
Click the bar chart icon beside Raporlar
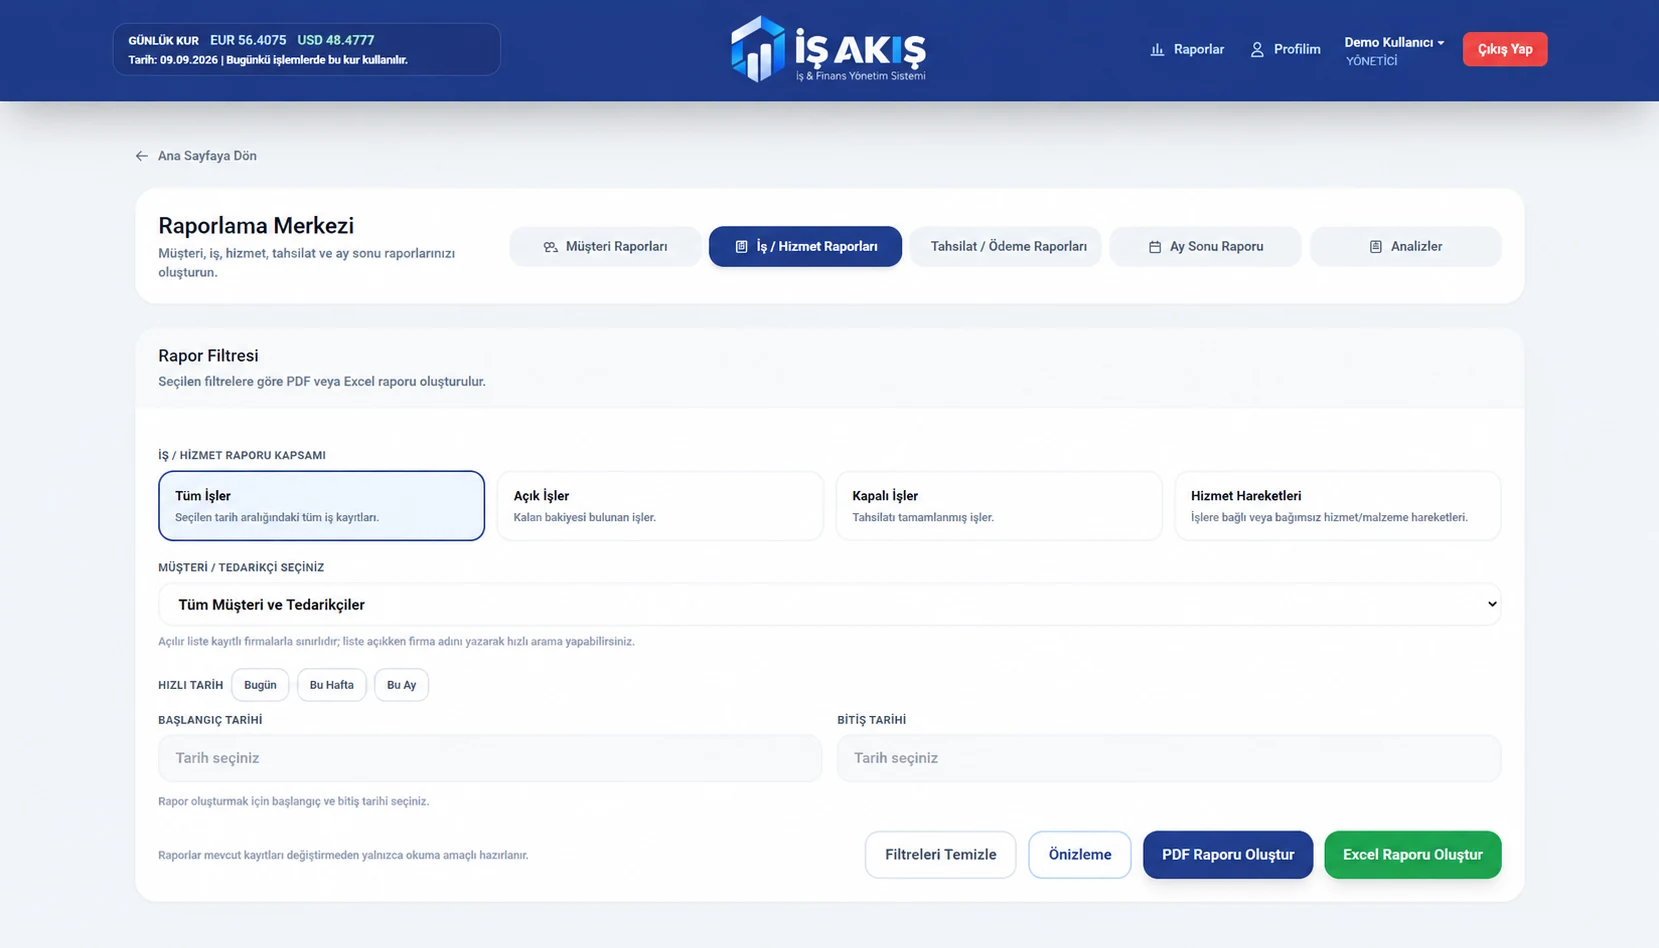coord(1157,49)
